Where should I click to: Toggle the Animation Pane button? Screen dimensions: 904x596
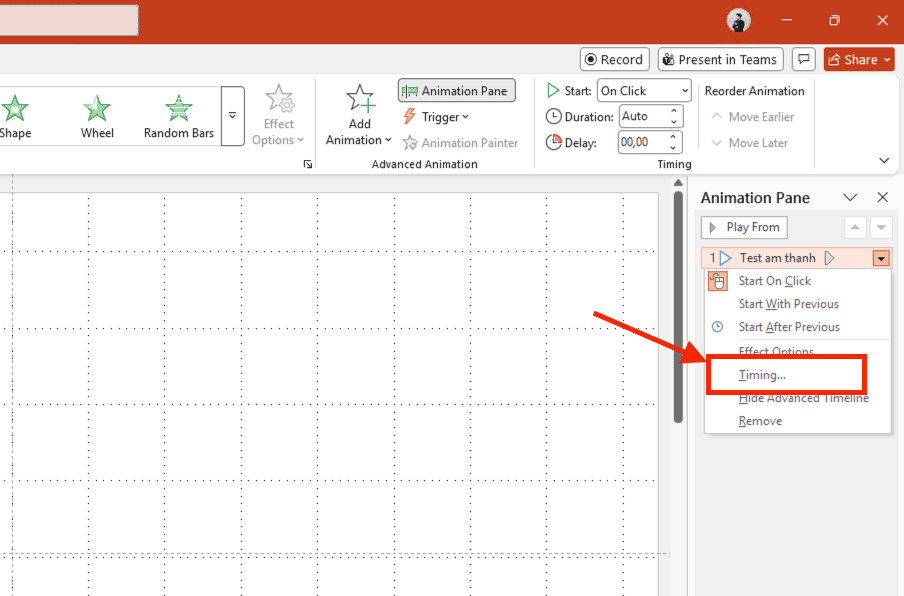pos(457,91)
